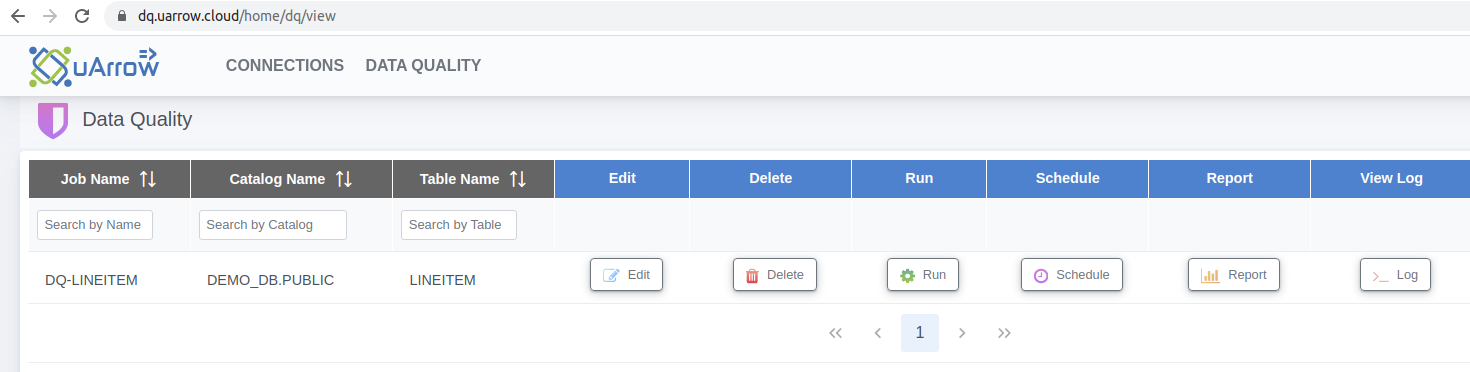The image size is (1470, 372).
Task: Delete the DQ-LINEITEM job
Action: tap(775, 275)
